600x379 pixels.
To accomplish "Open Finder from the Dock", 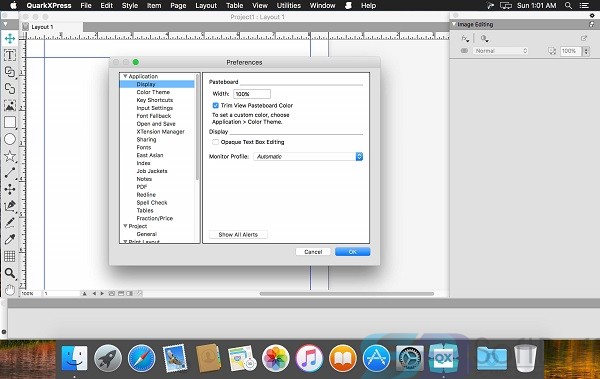I will tap(74, 358).
